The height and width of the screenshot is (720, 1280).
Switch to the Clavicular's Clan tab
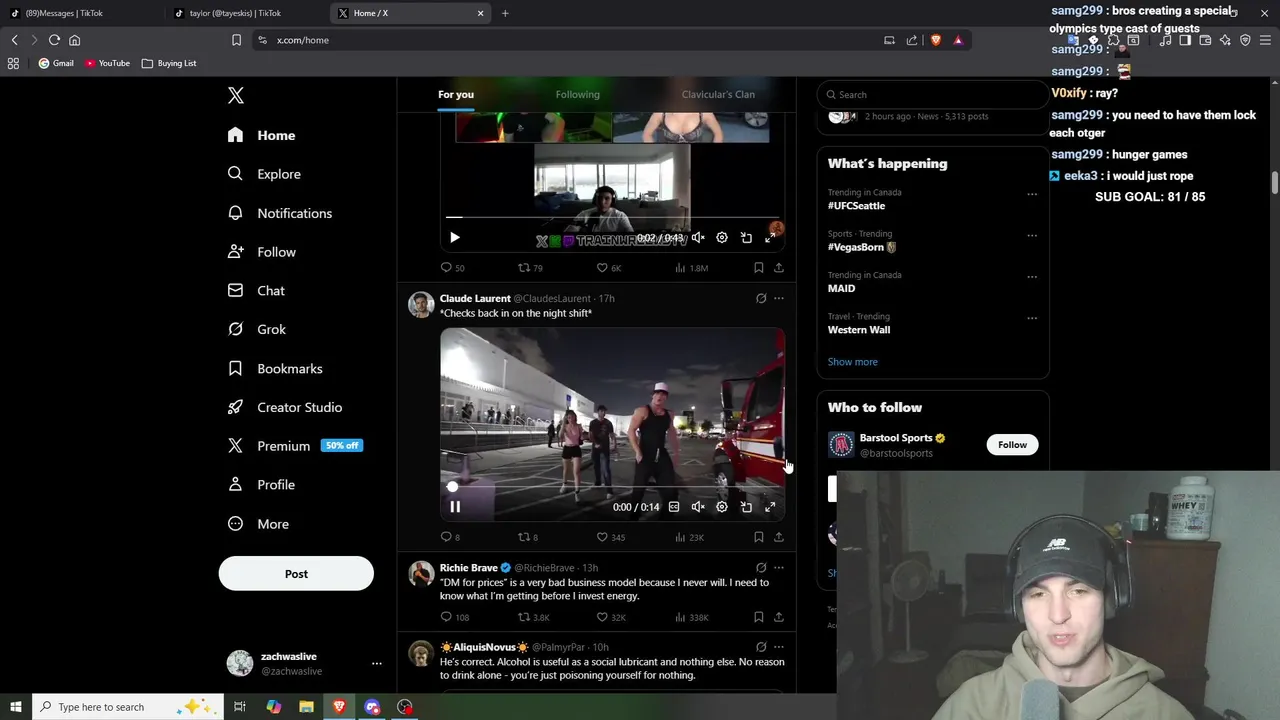click(x=718, y=94)
